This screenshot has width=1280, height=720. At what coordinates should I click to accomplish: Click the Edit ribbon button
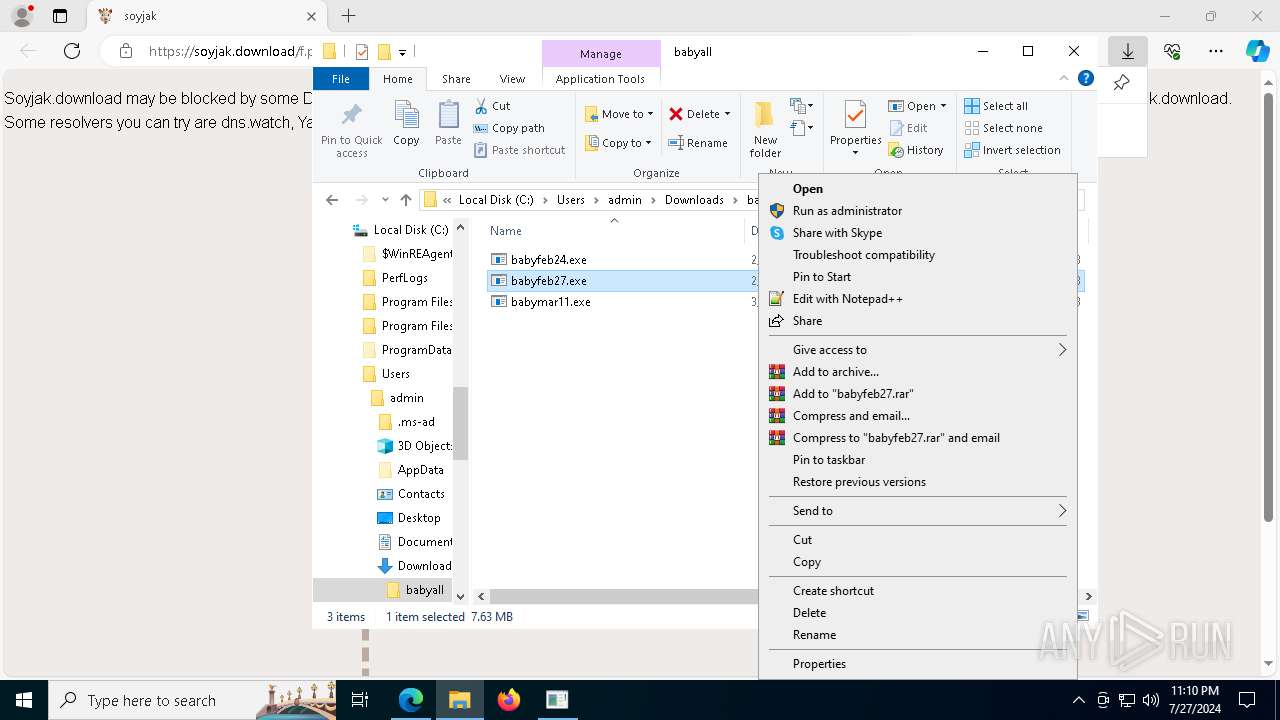coord(907,128)
